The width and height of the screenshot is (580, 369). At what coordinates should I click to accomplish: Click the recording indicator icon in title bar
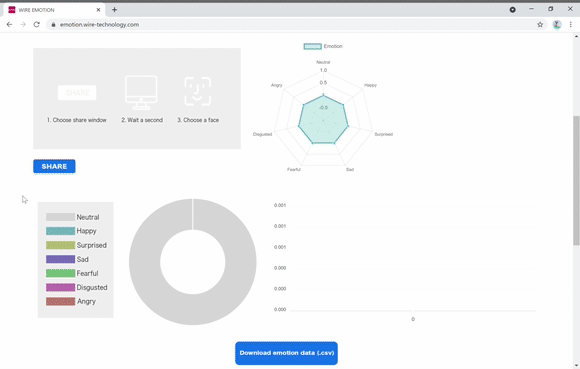coord(512,10)
